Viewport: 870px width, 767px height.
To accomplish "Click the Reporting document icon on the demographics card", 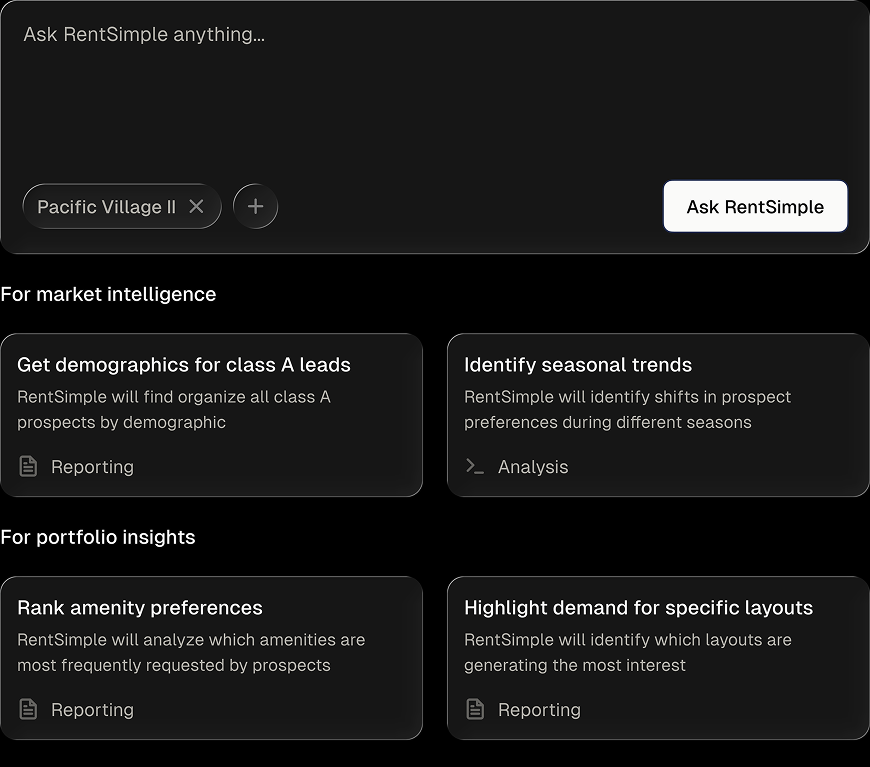I will (x=27, y=467).
